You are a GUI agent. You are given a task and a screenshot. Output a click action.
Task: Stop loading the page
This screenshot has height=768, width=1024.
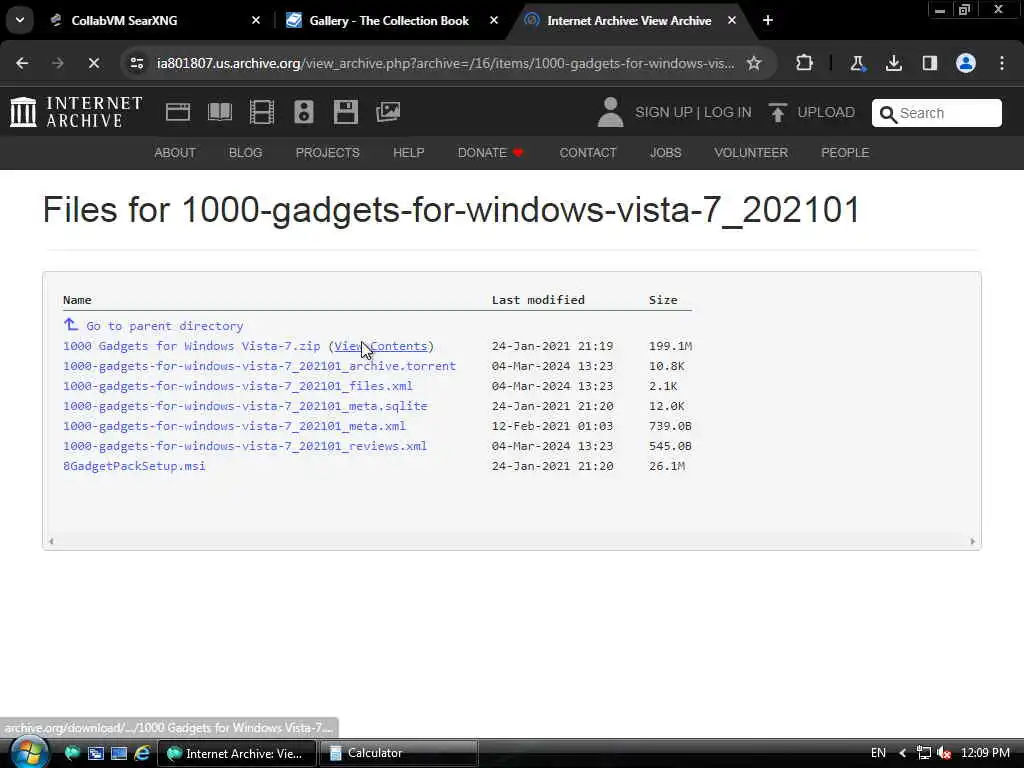point(94,63)
